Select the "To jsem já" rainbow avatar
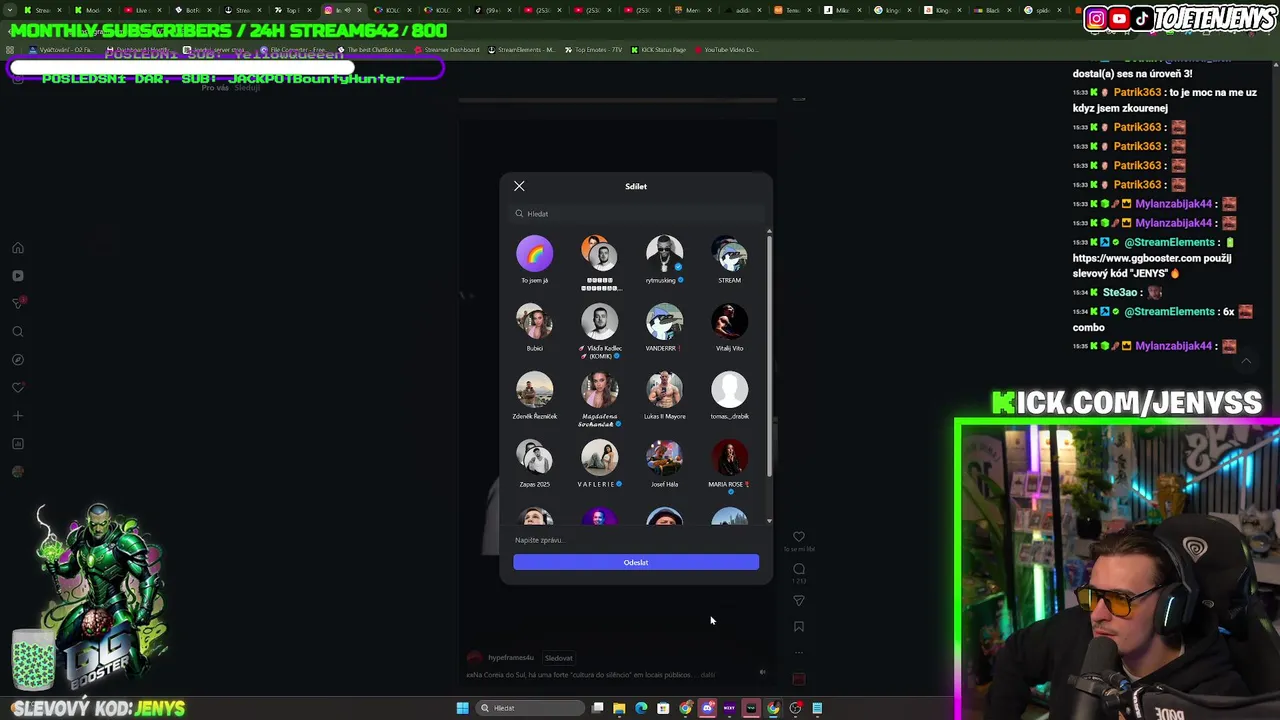This screenshot has height=720, width=1280. point(534,254)
